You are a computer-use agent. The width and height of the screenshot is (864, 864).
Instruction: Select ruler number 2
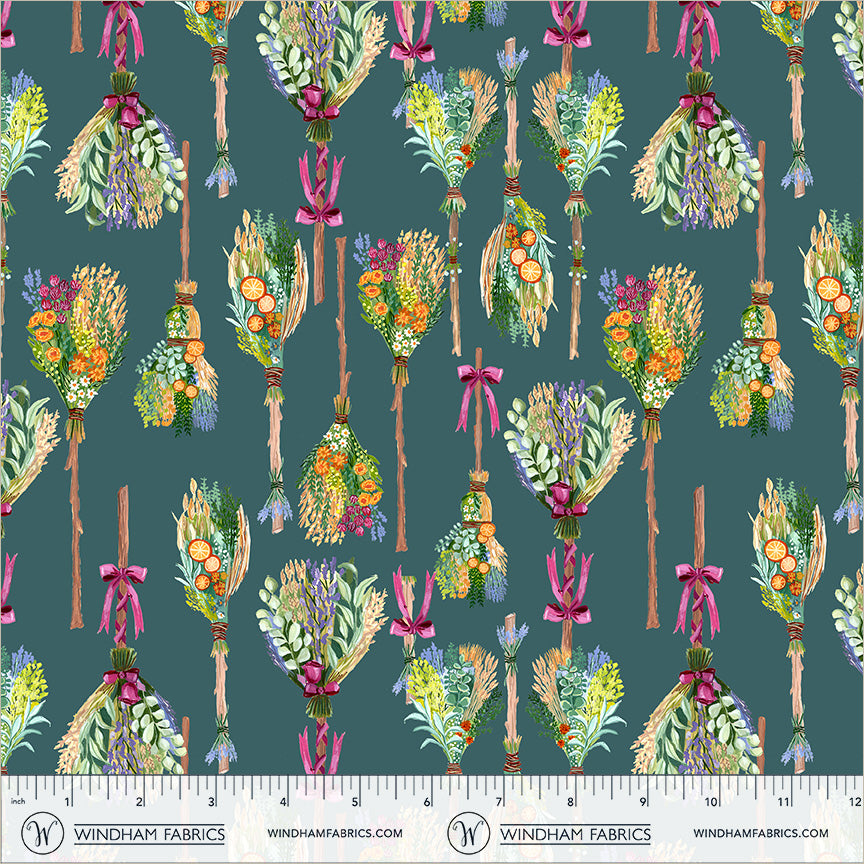point(139,801)
